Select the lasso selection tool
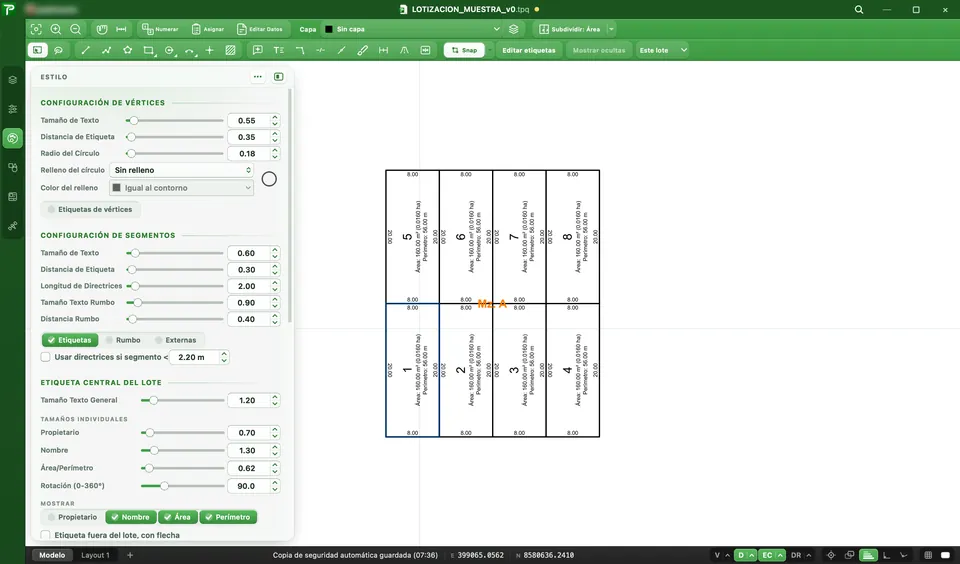960x564 pixels. click(58, 50)
